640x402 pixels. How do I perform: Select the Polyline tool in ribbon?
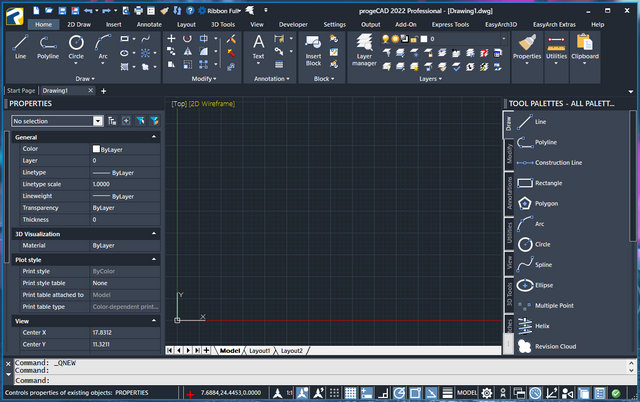tap(48, 46)
